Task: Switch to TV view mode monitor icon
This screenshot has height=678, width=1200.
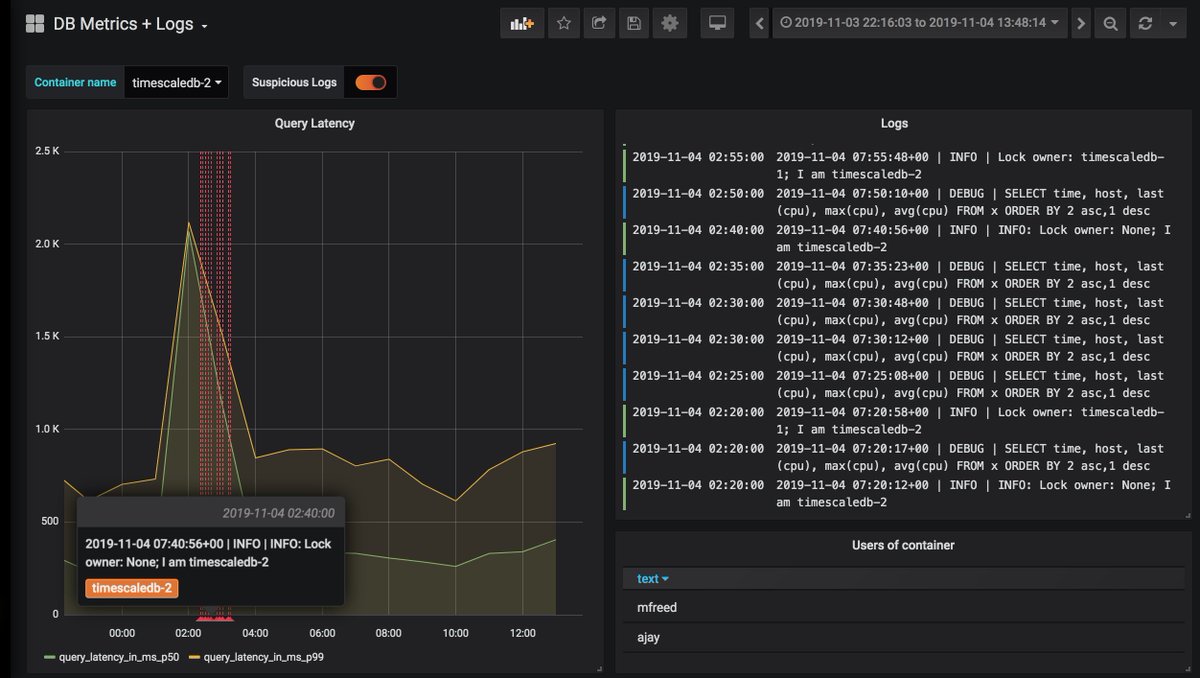Action: click(717, 23)
